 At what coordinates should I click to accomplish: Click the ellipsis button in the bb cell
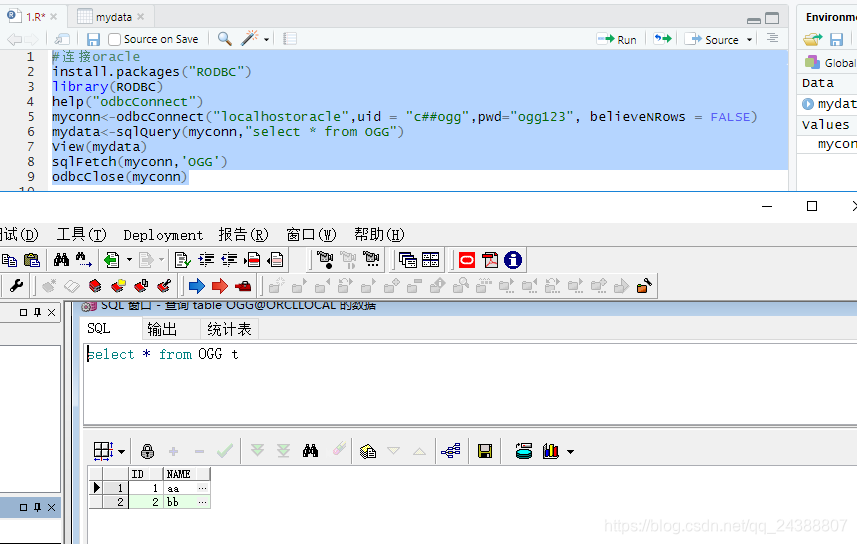pos(202,502)
